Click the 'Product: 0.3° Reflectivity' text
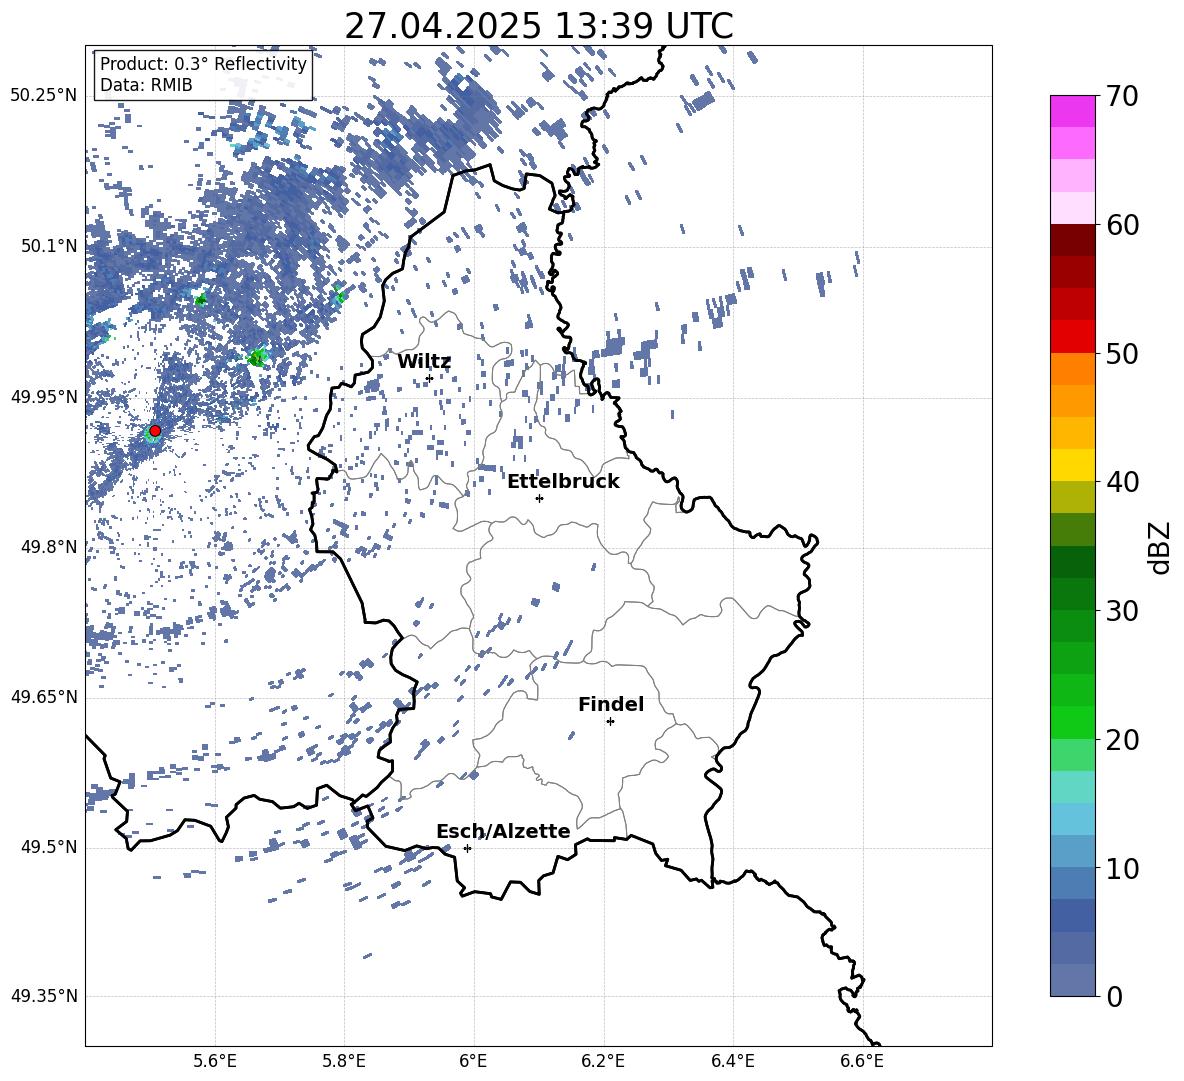 203,63
